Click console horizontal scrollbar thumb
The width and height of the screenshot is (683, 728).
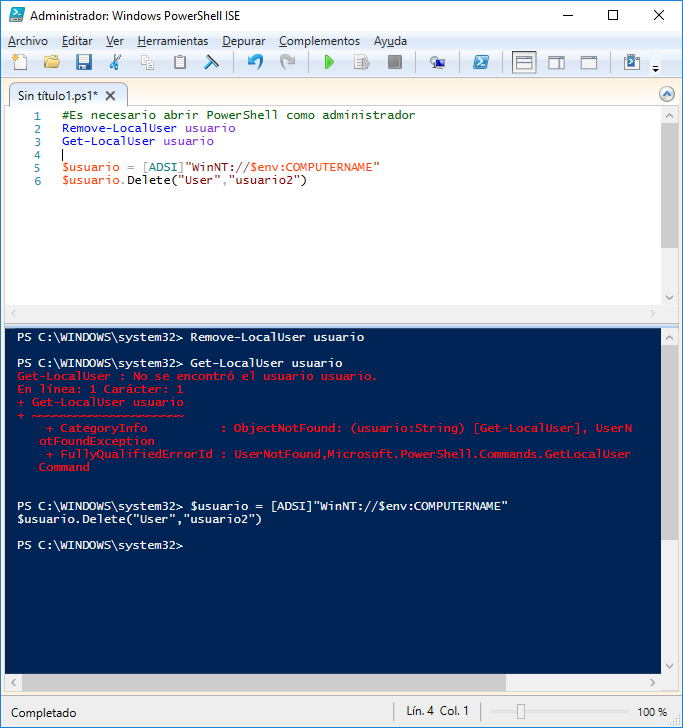pos(264,682)
